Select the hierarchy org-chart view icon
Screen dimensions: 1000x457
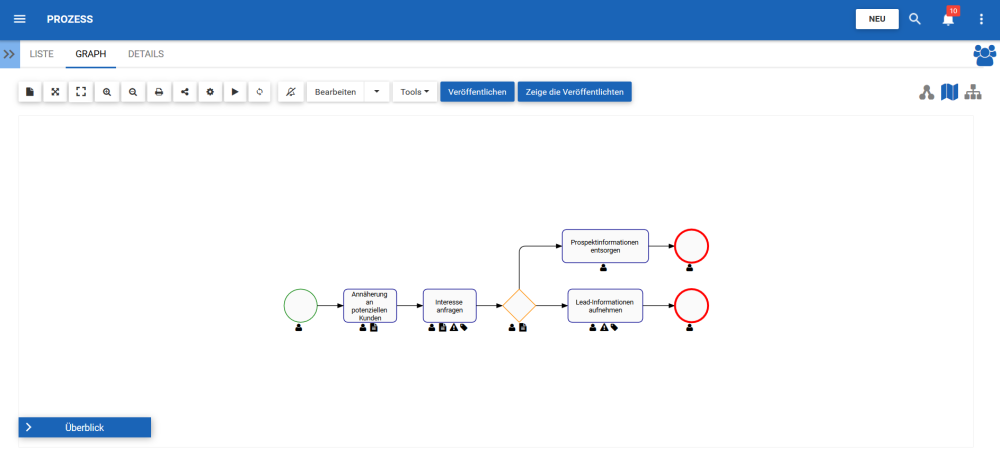point(973,92)
